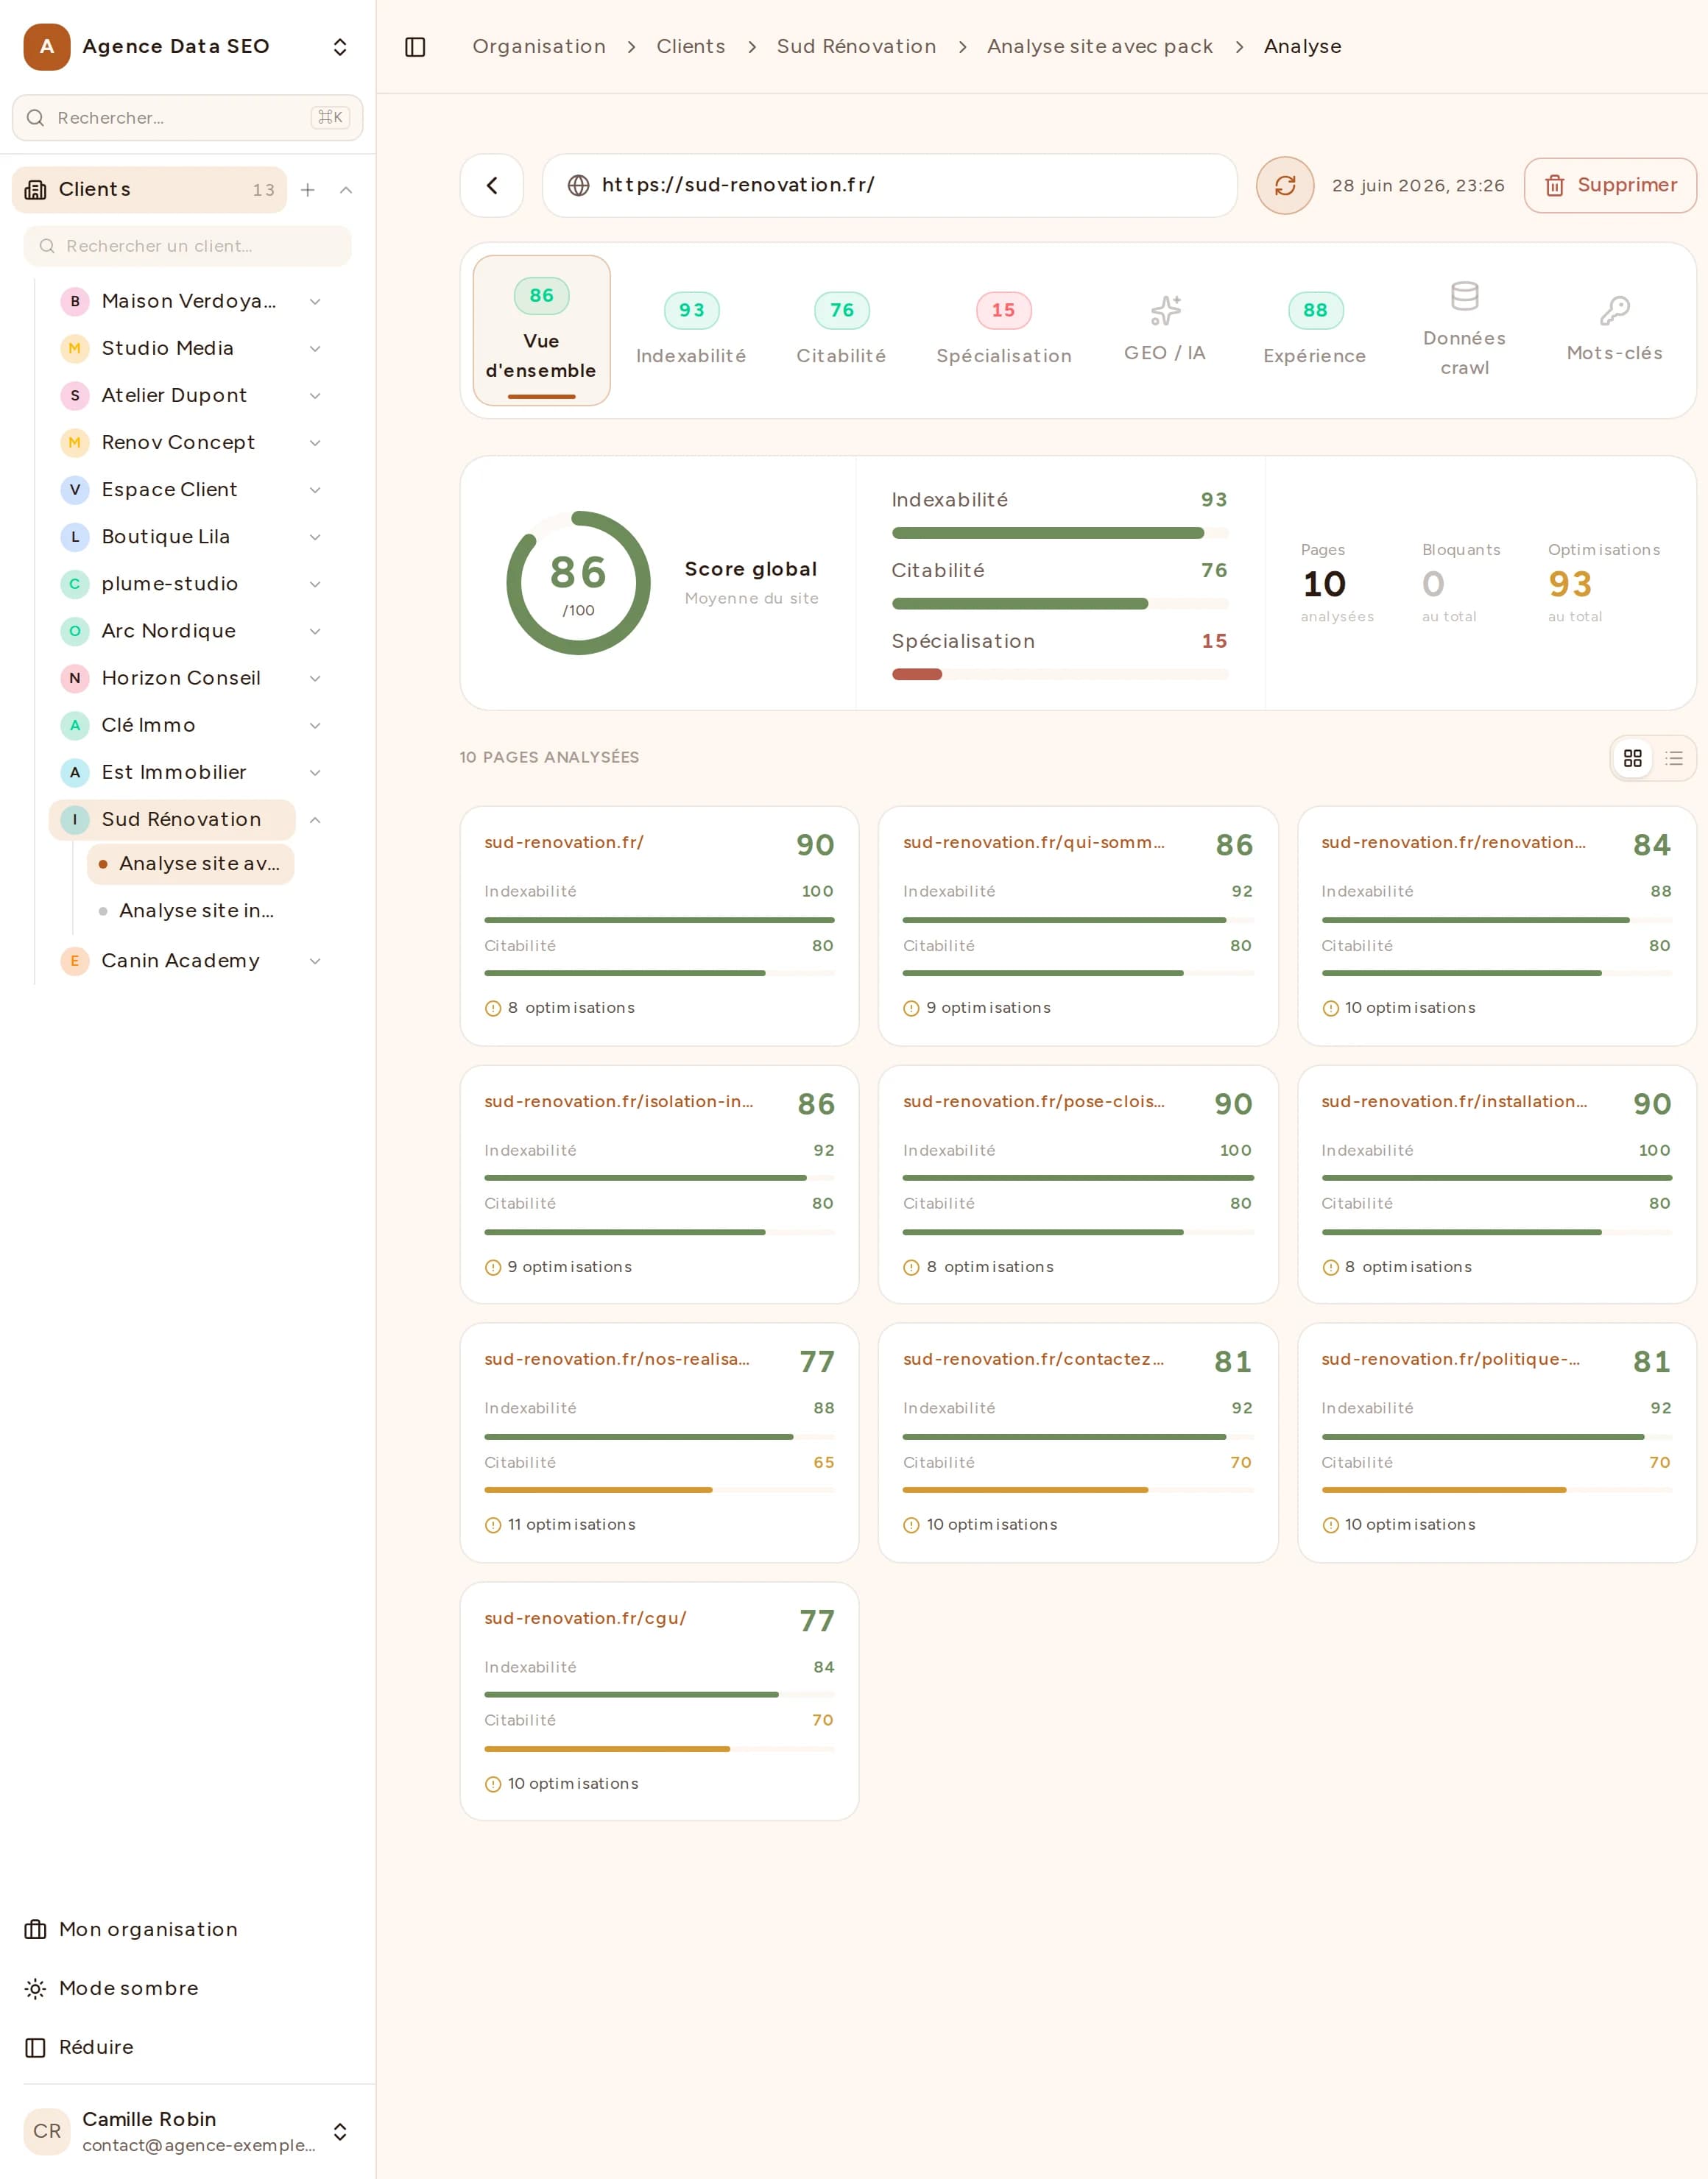Toggle the sidebar panel icon
The height and width of the screenshot is (2179, 1708).
pos(415,47)
